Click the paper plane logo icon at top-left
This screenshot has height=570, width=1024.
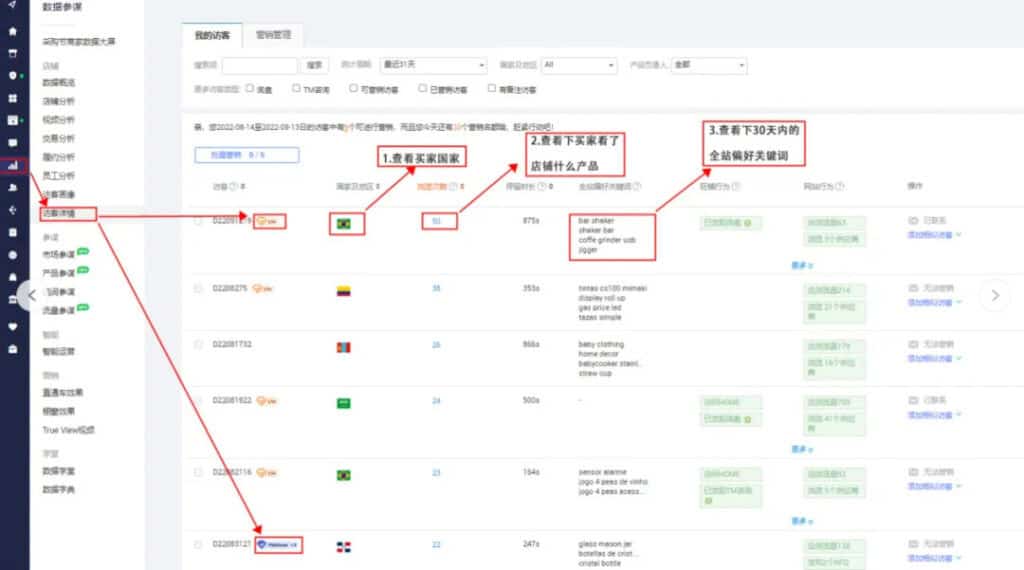pos(12,6)
